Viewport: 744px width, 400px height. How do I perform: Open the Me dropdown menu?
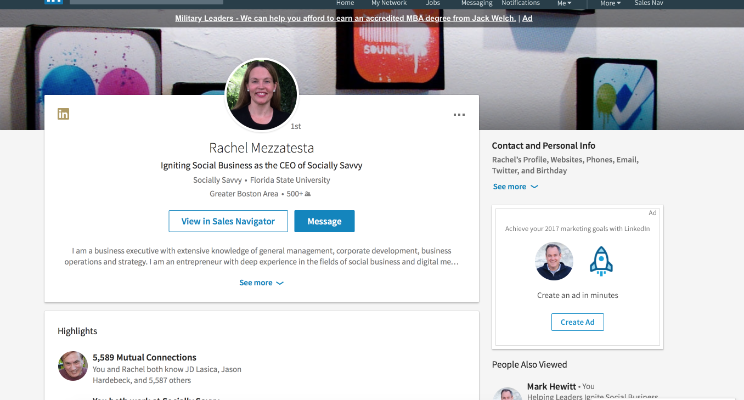564,3
